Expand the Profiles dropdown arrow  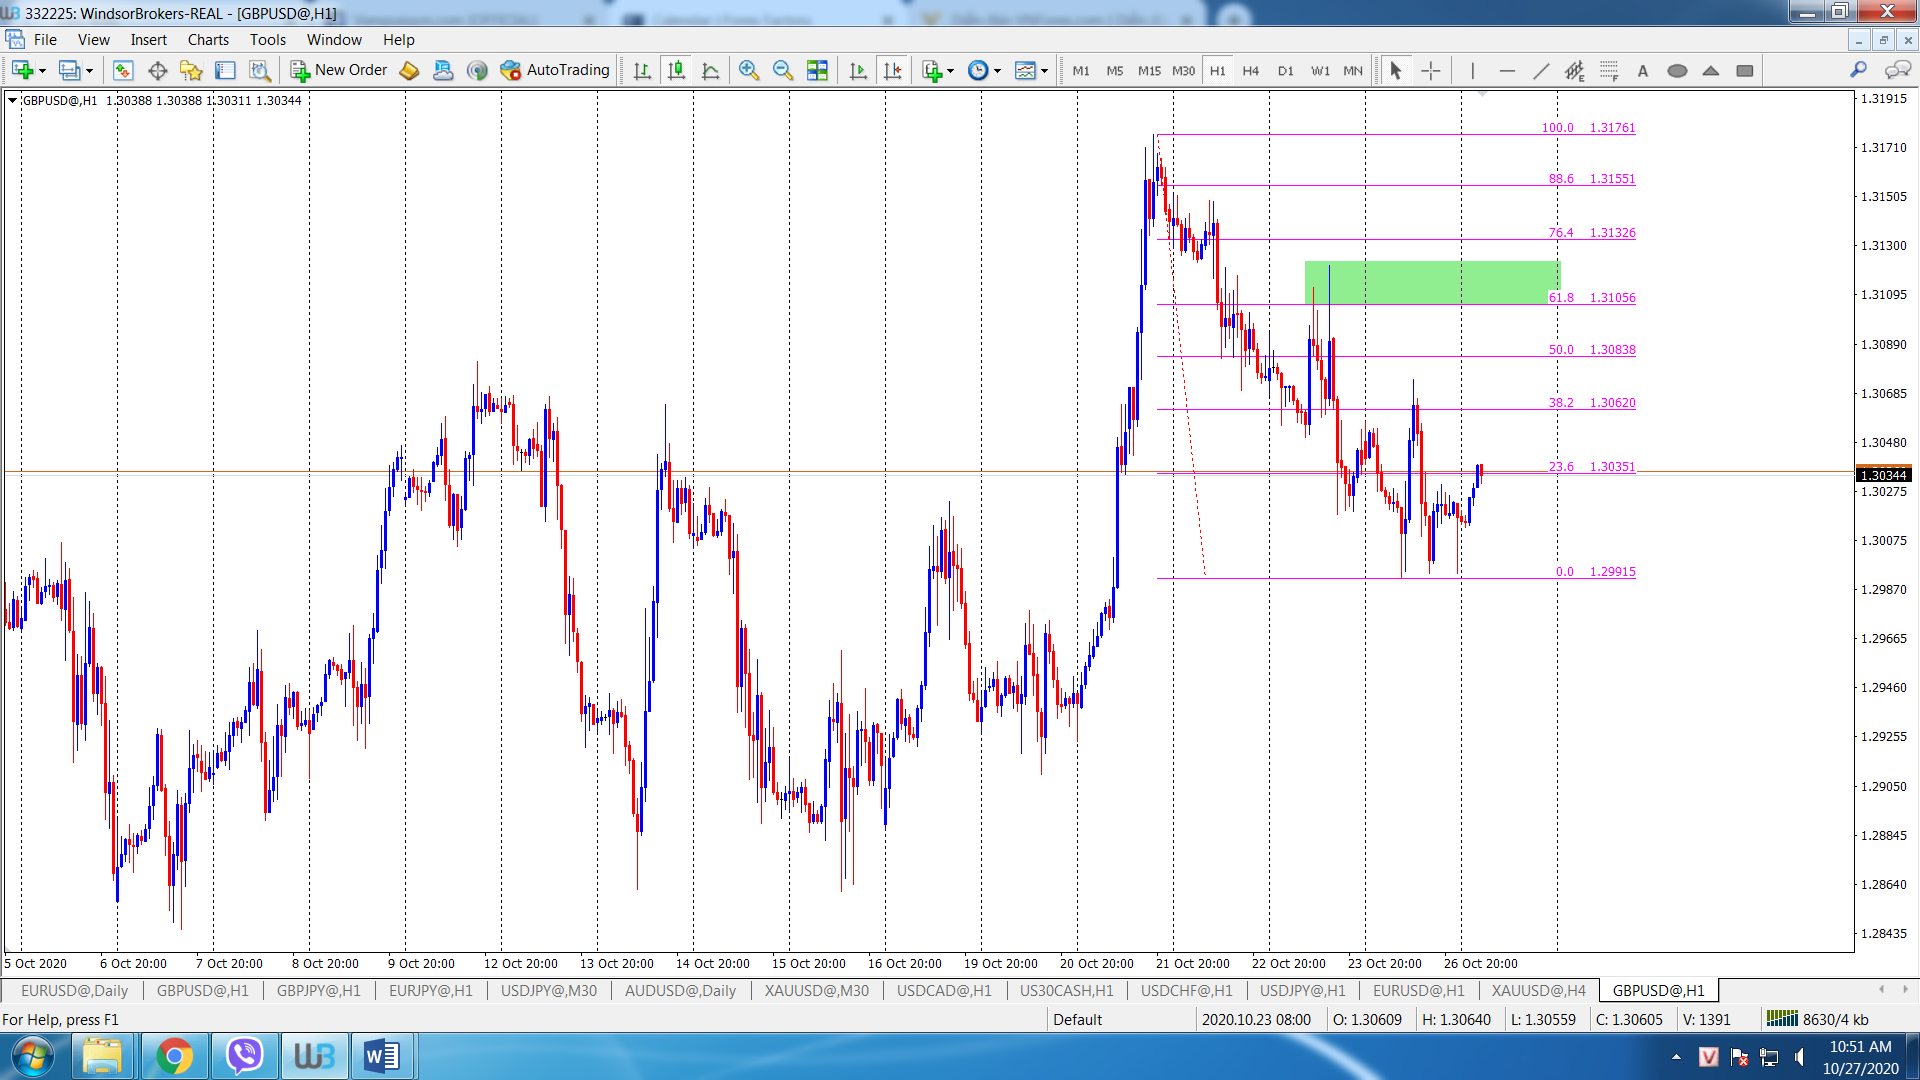[89, 71]
